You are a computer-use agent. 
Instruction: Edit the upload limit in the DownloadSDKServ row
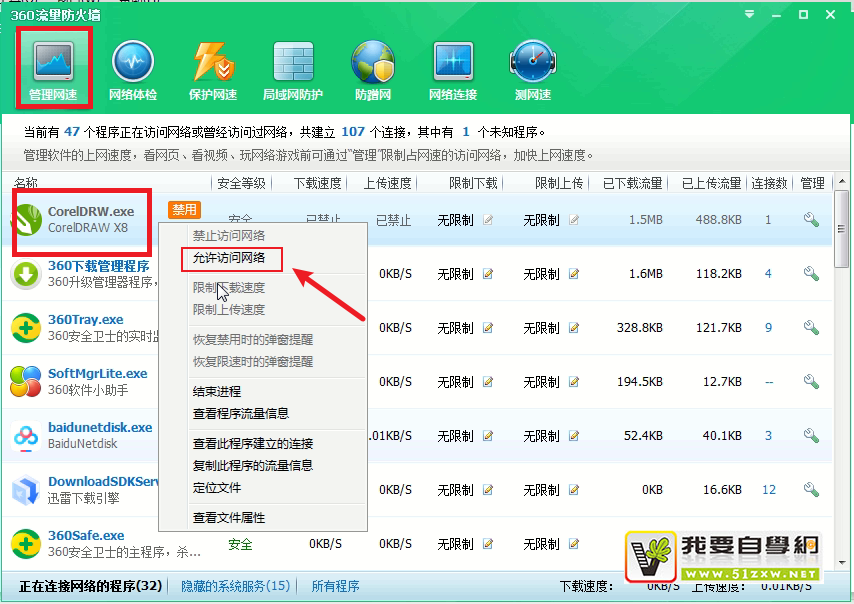point(574,490)
